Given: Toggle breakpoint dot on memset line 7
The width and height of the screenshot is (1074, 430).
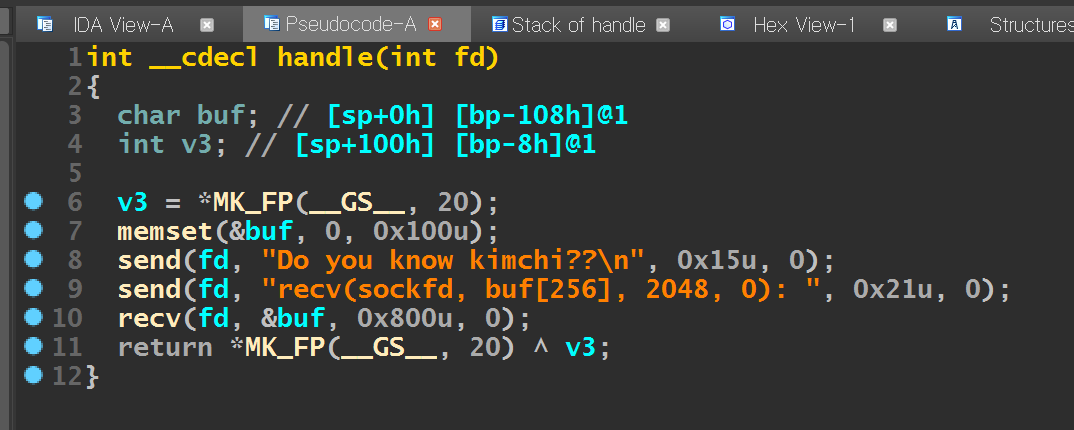Looking at the screenshot, I should click(34, 230).
